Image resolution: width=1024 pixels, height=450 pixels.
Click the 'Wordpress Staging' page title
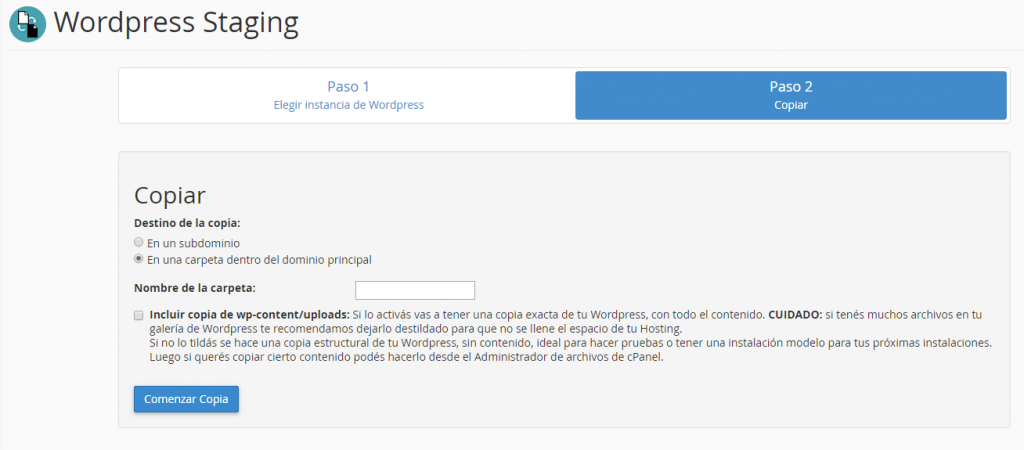coord(176,23)
